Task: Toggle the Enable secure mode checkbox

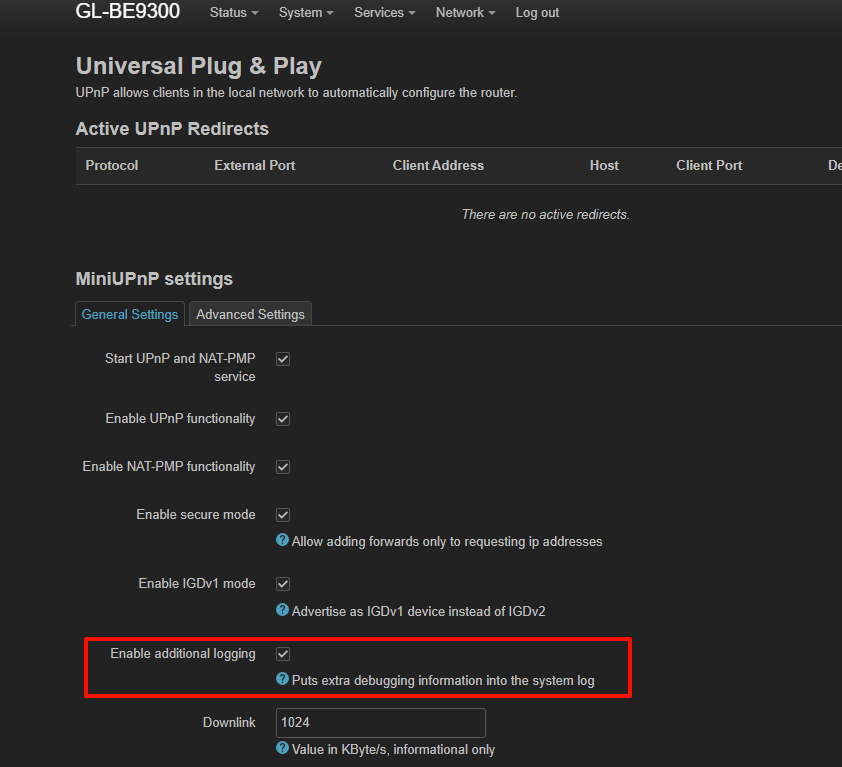Action: (283, 515)
